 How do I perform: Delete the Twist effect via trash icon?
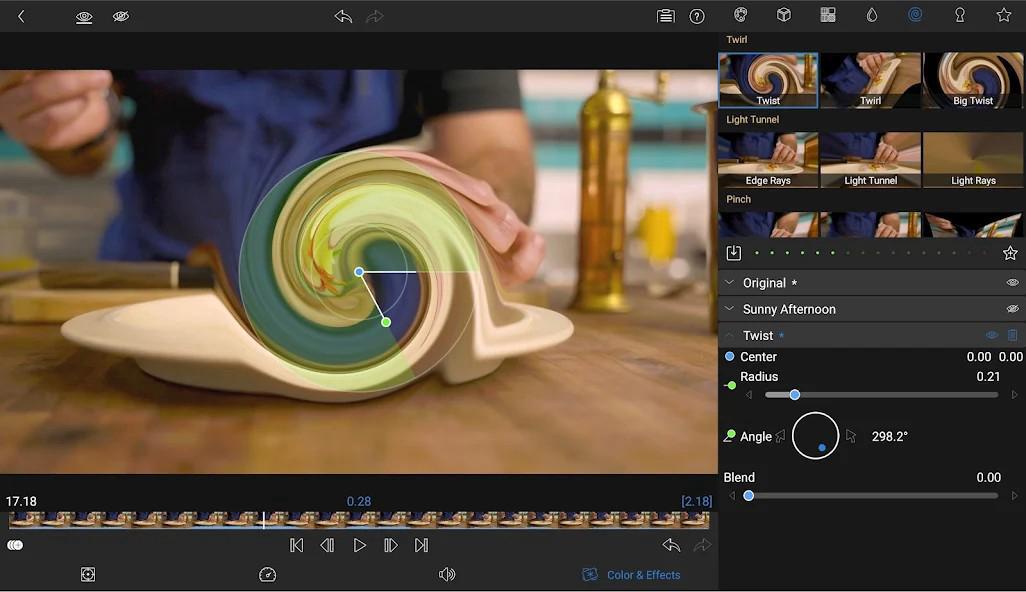[1012, 335]
